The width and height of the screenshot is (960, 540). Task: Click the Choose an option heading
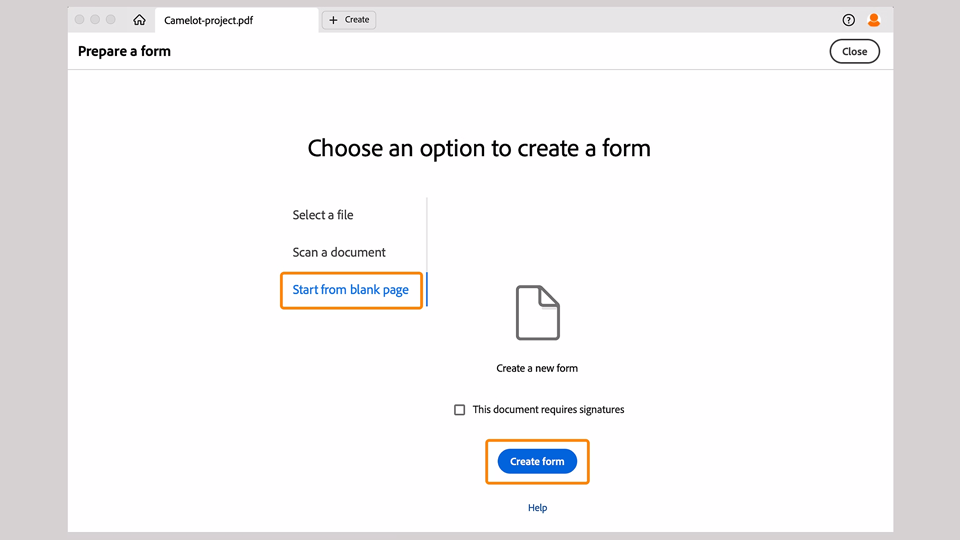[x=479, y=148]
